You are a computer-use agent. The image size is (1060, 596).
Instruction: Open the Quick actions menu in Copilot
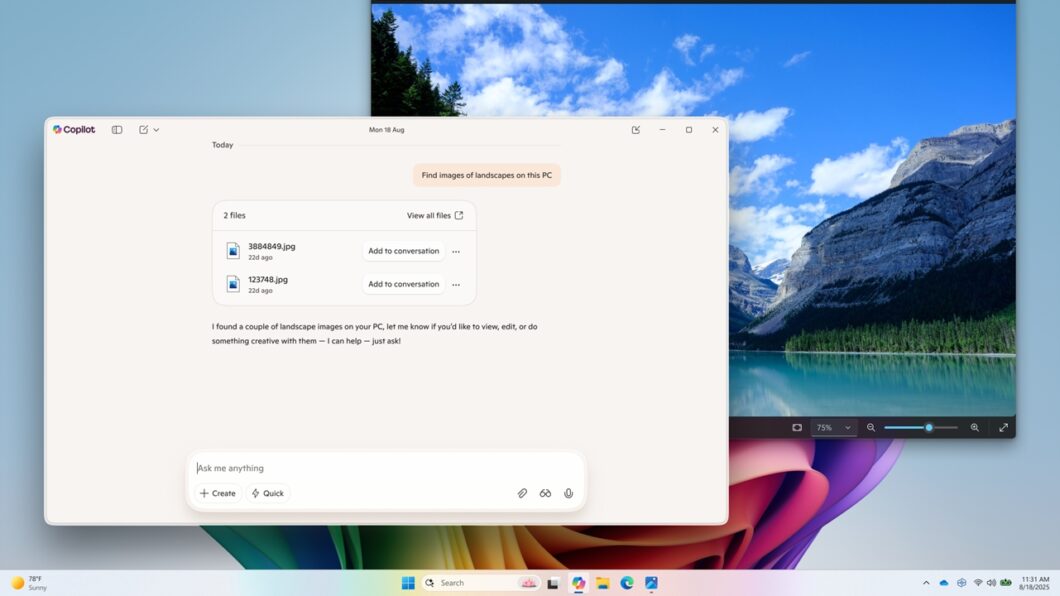point(267,493)
